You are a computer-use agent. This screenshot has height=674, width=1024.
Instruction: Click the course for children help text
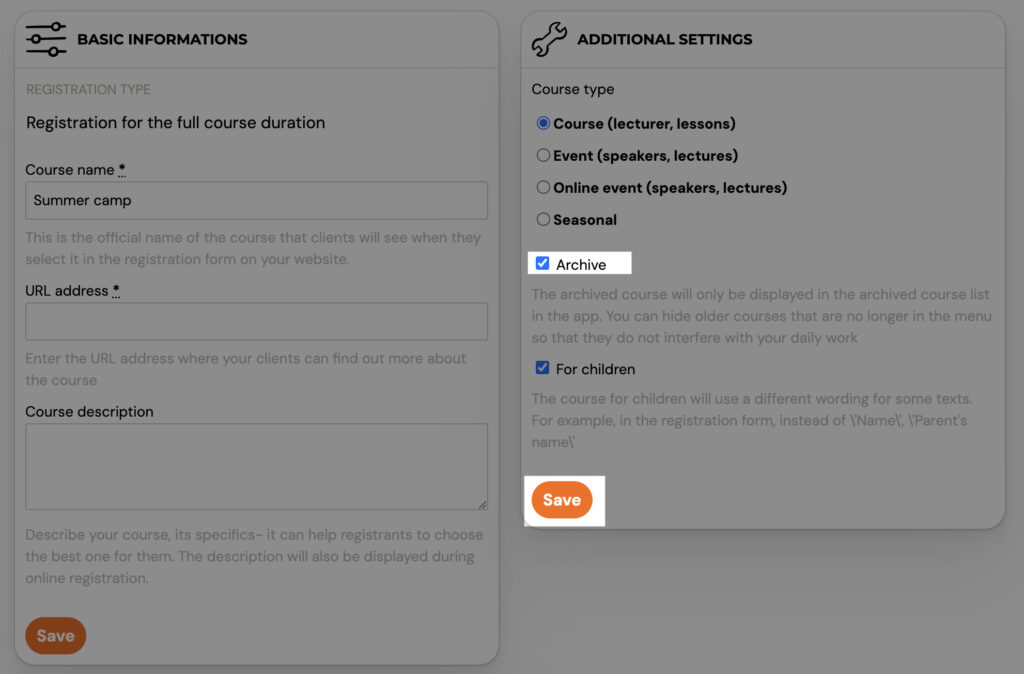coord(752,421)
